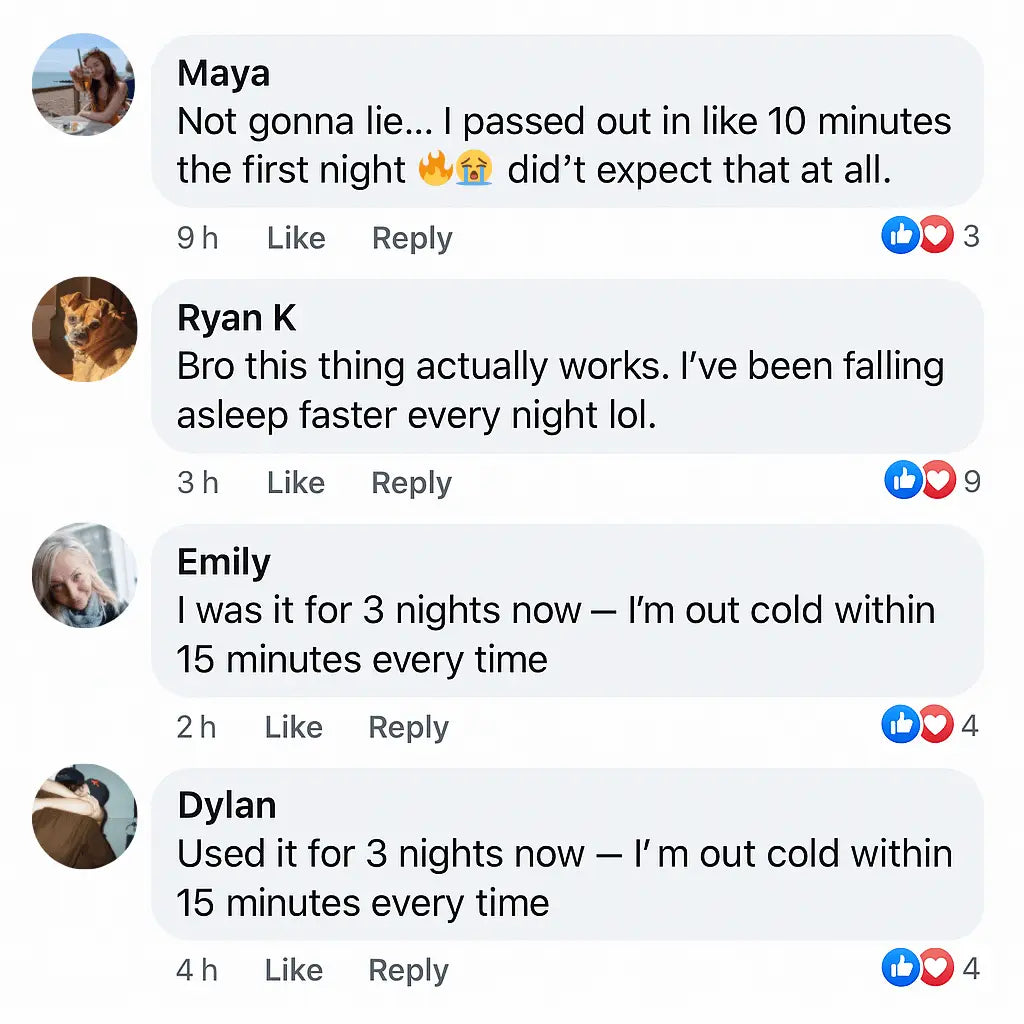
Task: Click the 9 reaction count on Ryan's comment
Action: (972, 482)
